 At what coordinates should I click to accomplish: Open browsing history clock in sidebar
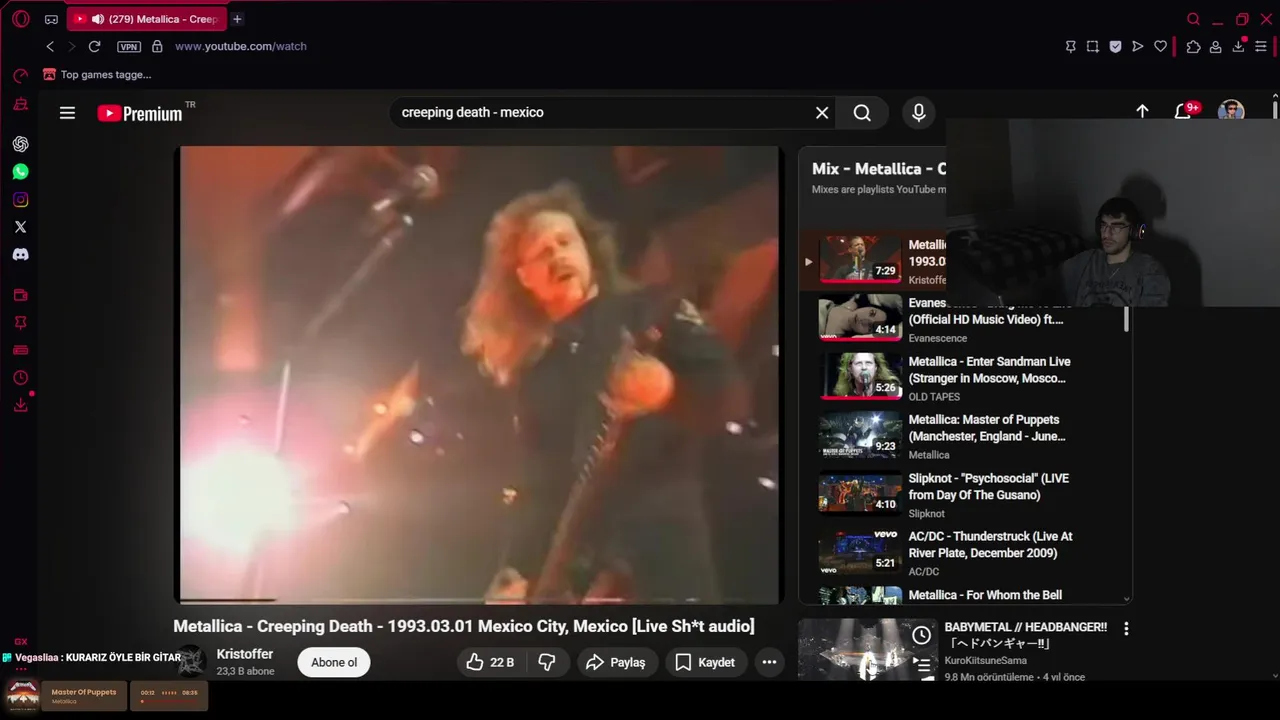(20, 378)
